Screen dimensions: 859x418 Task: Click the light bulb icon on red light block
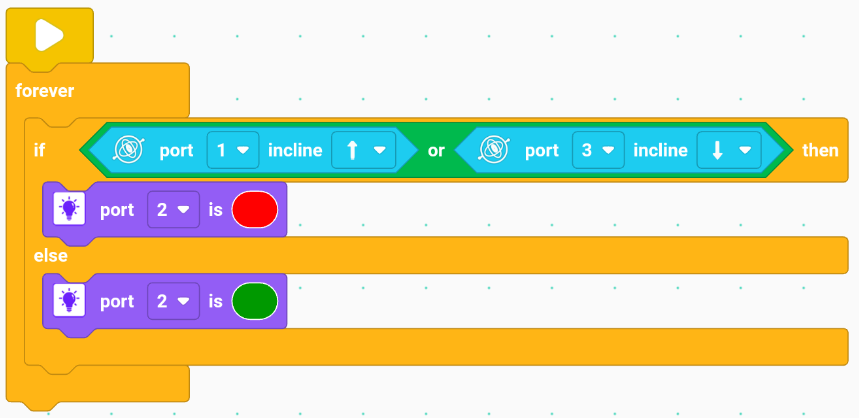coord(69,209)
